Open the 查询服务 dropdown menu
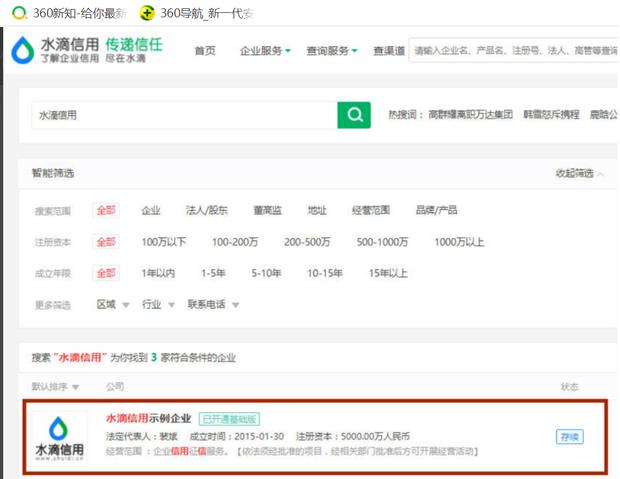The height and width of the screenshot is (479, 620). (331, 51)
